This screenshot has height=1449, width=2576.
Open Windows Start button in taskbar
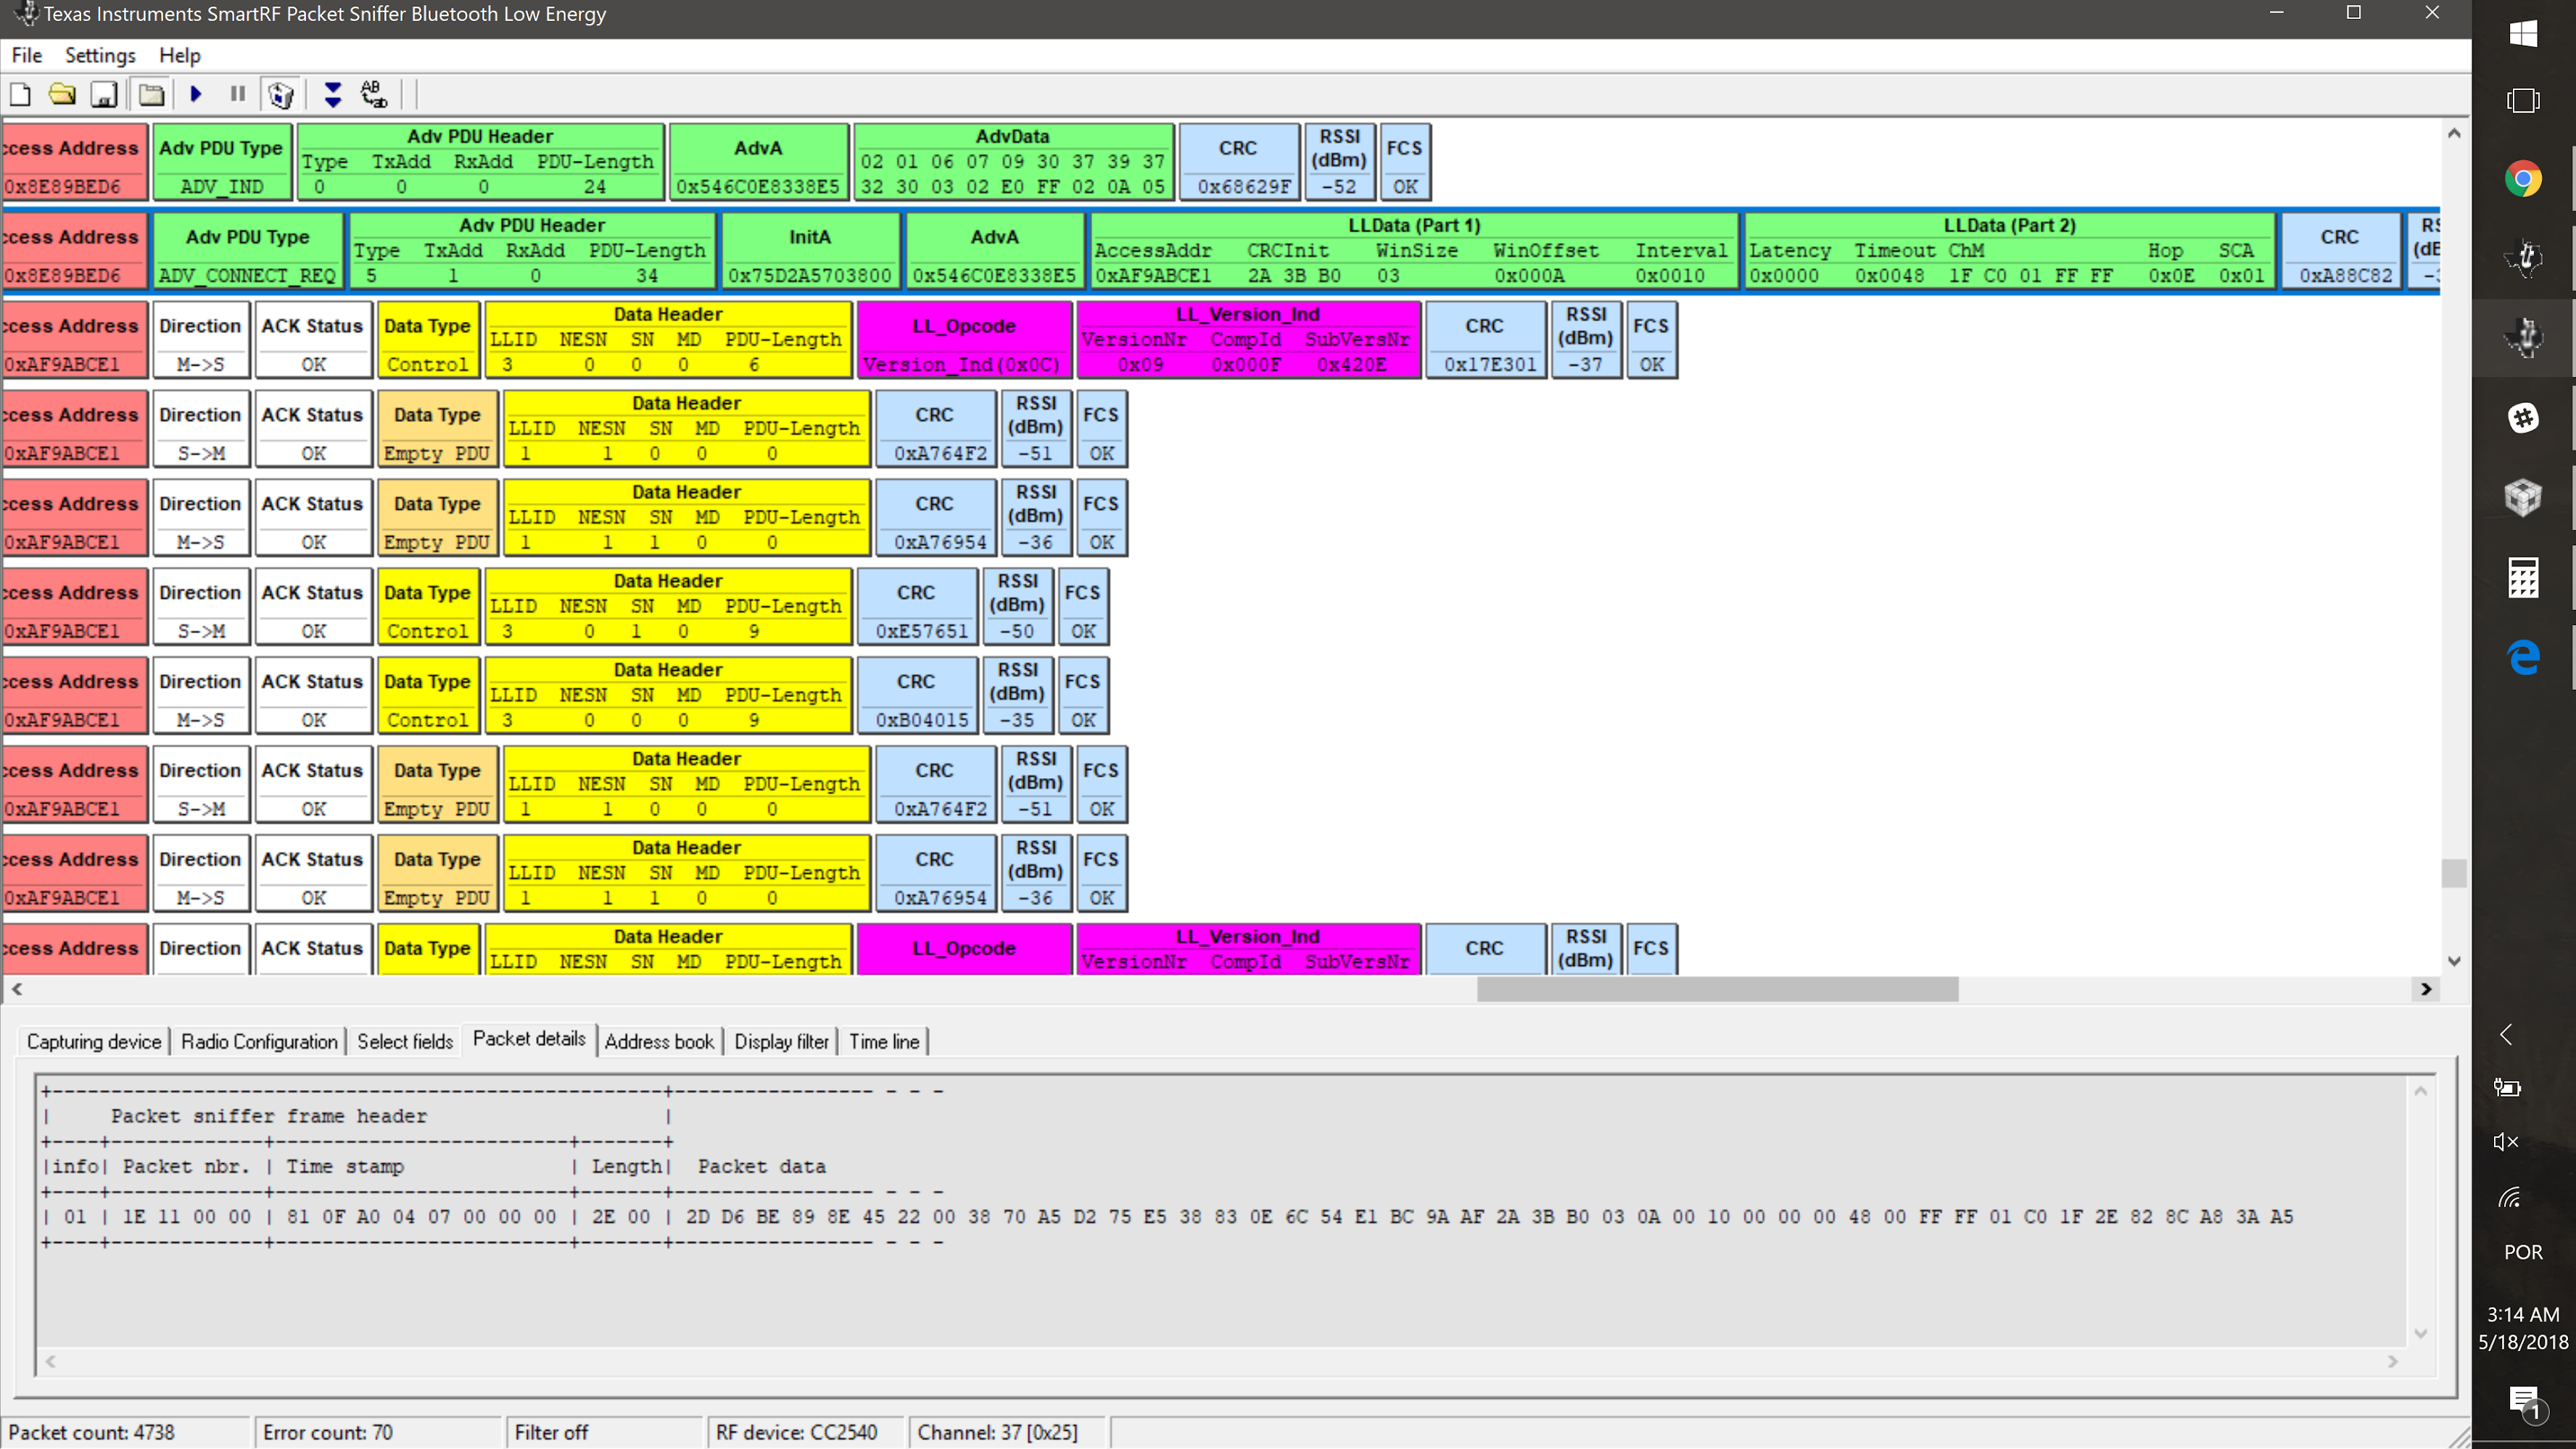[x=2523, y=33]
